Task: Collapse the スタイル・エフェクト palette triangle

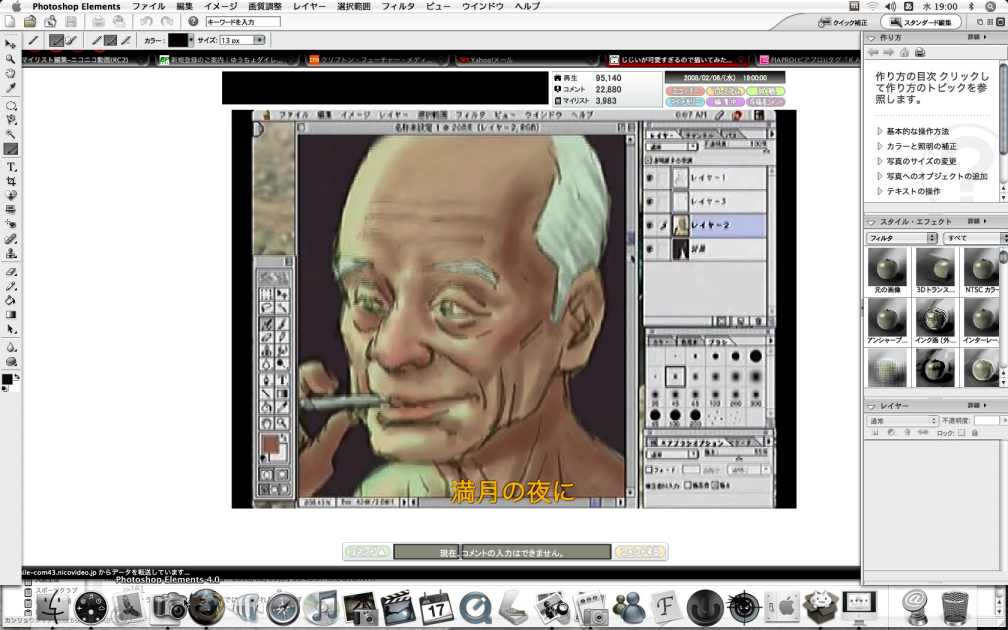Action: coord(871,222)
